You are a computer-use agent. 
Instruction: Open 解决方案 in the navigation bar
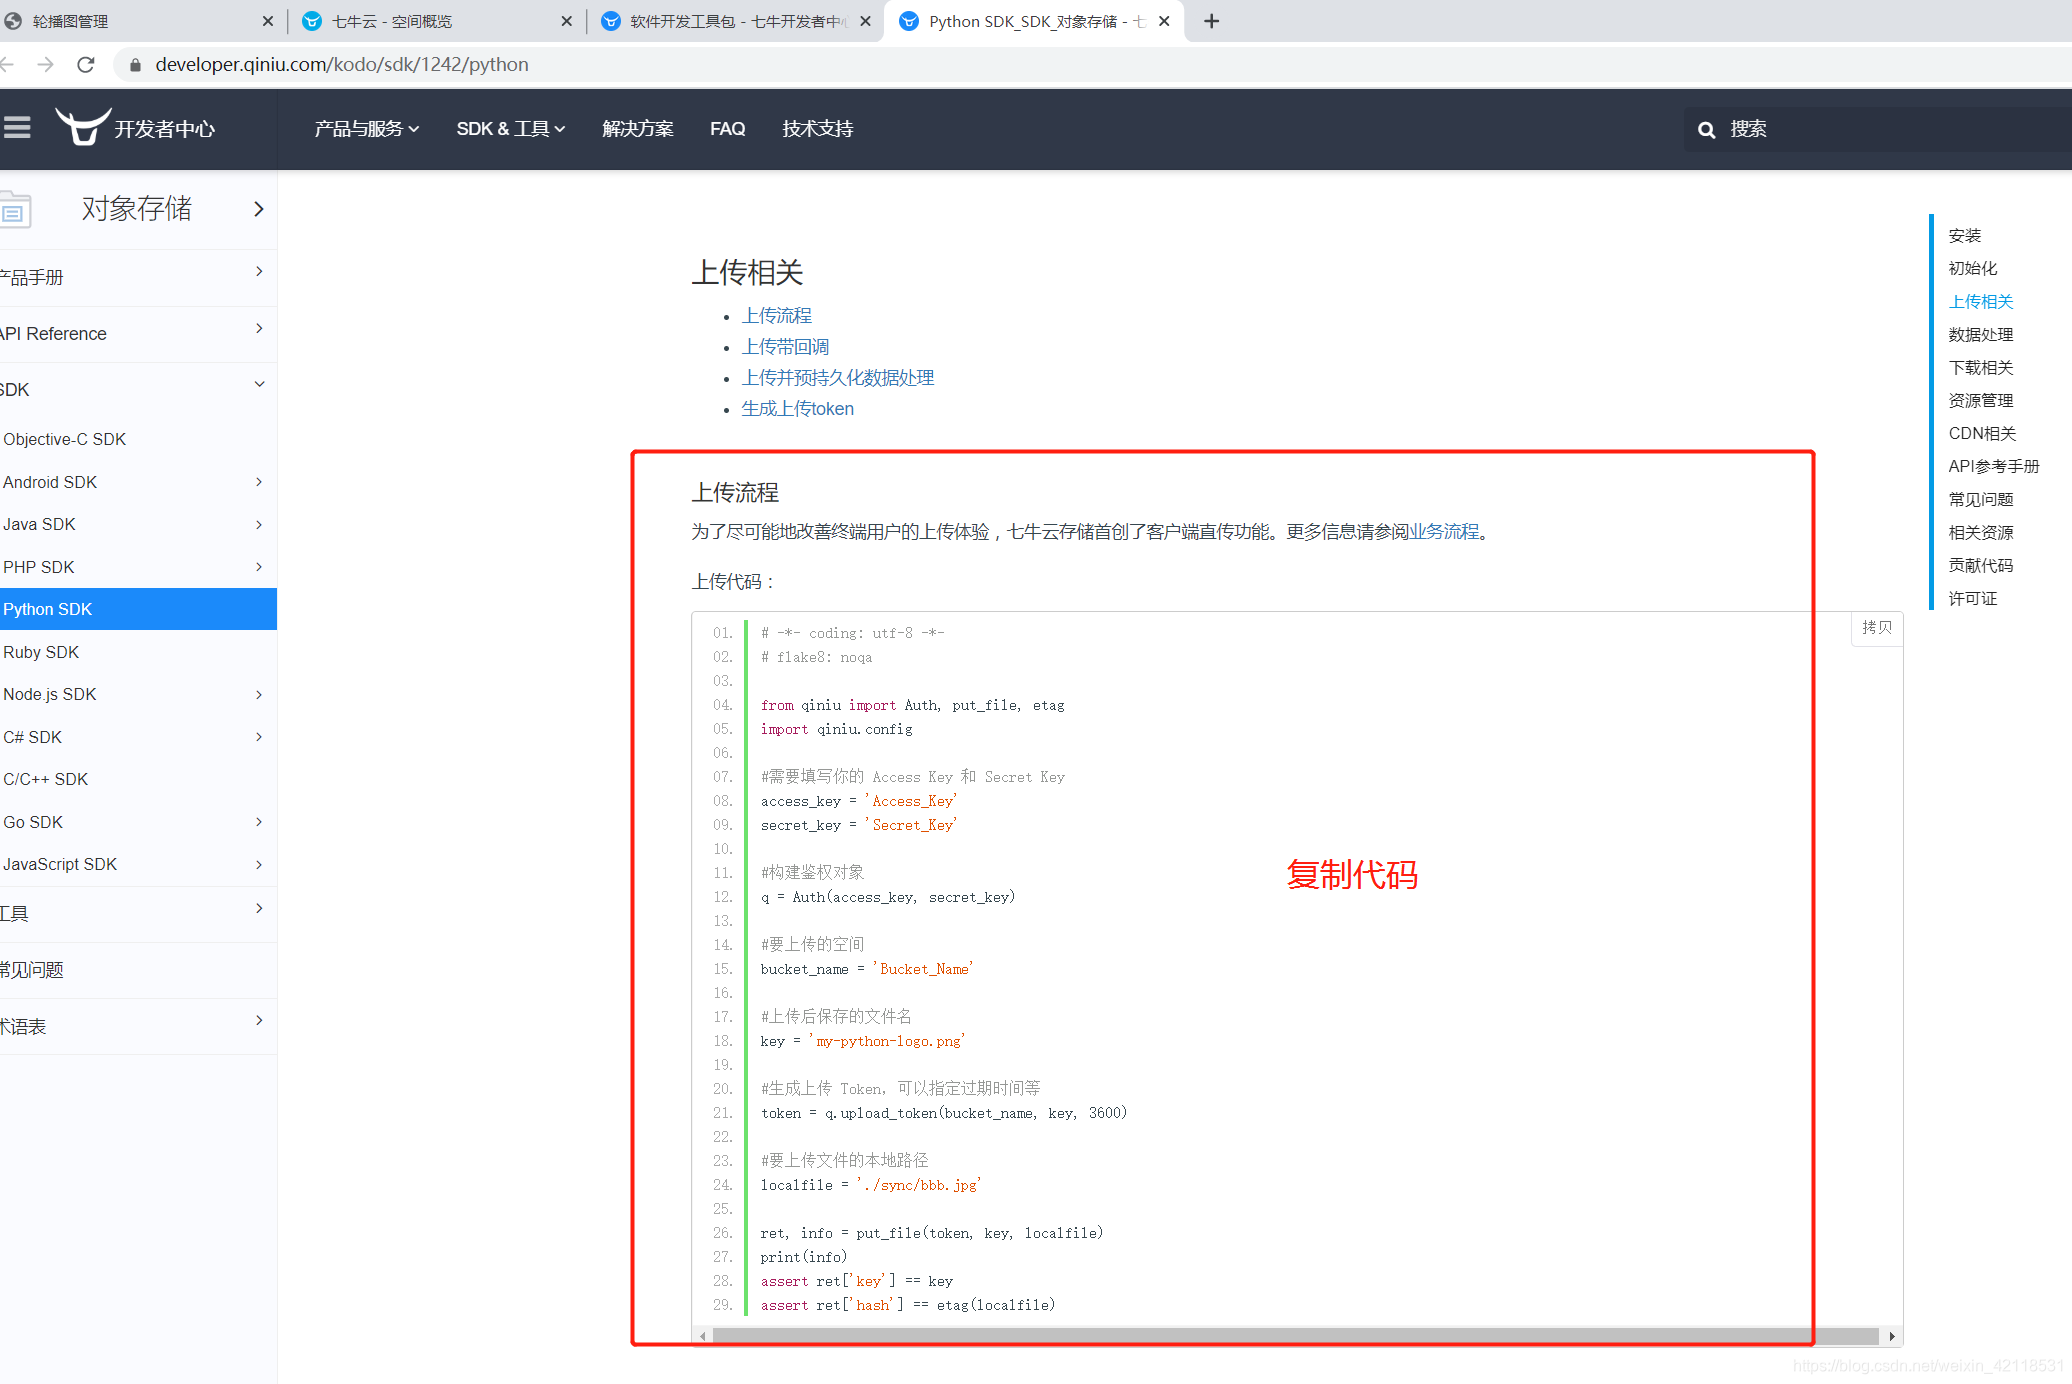pyautogui.click(x=638, y=129)
